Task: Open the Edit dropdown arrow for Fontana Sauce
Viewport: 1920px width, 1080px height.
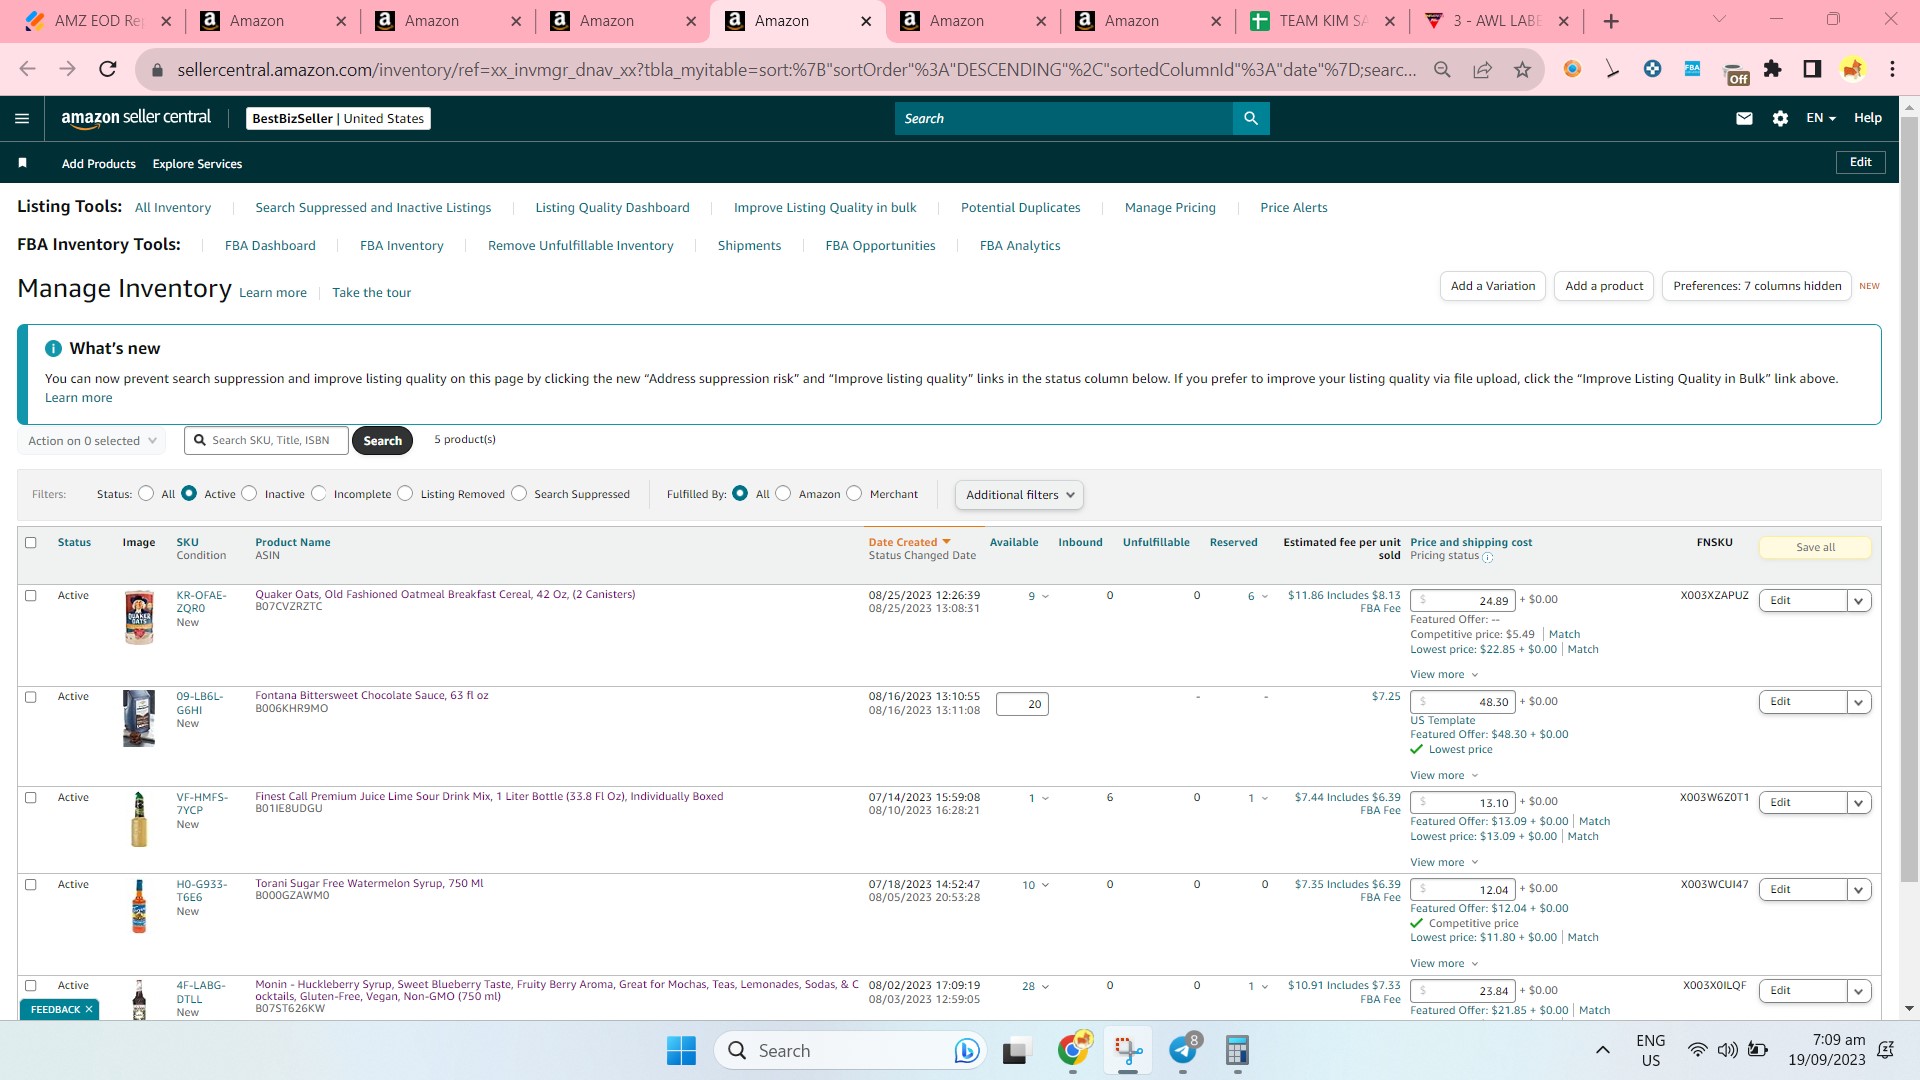Action: click(x=1859, y=702)
